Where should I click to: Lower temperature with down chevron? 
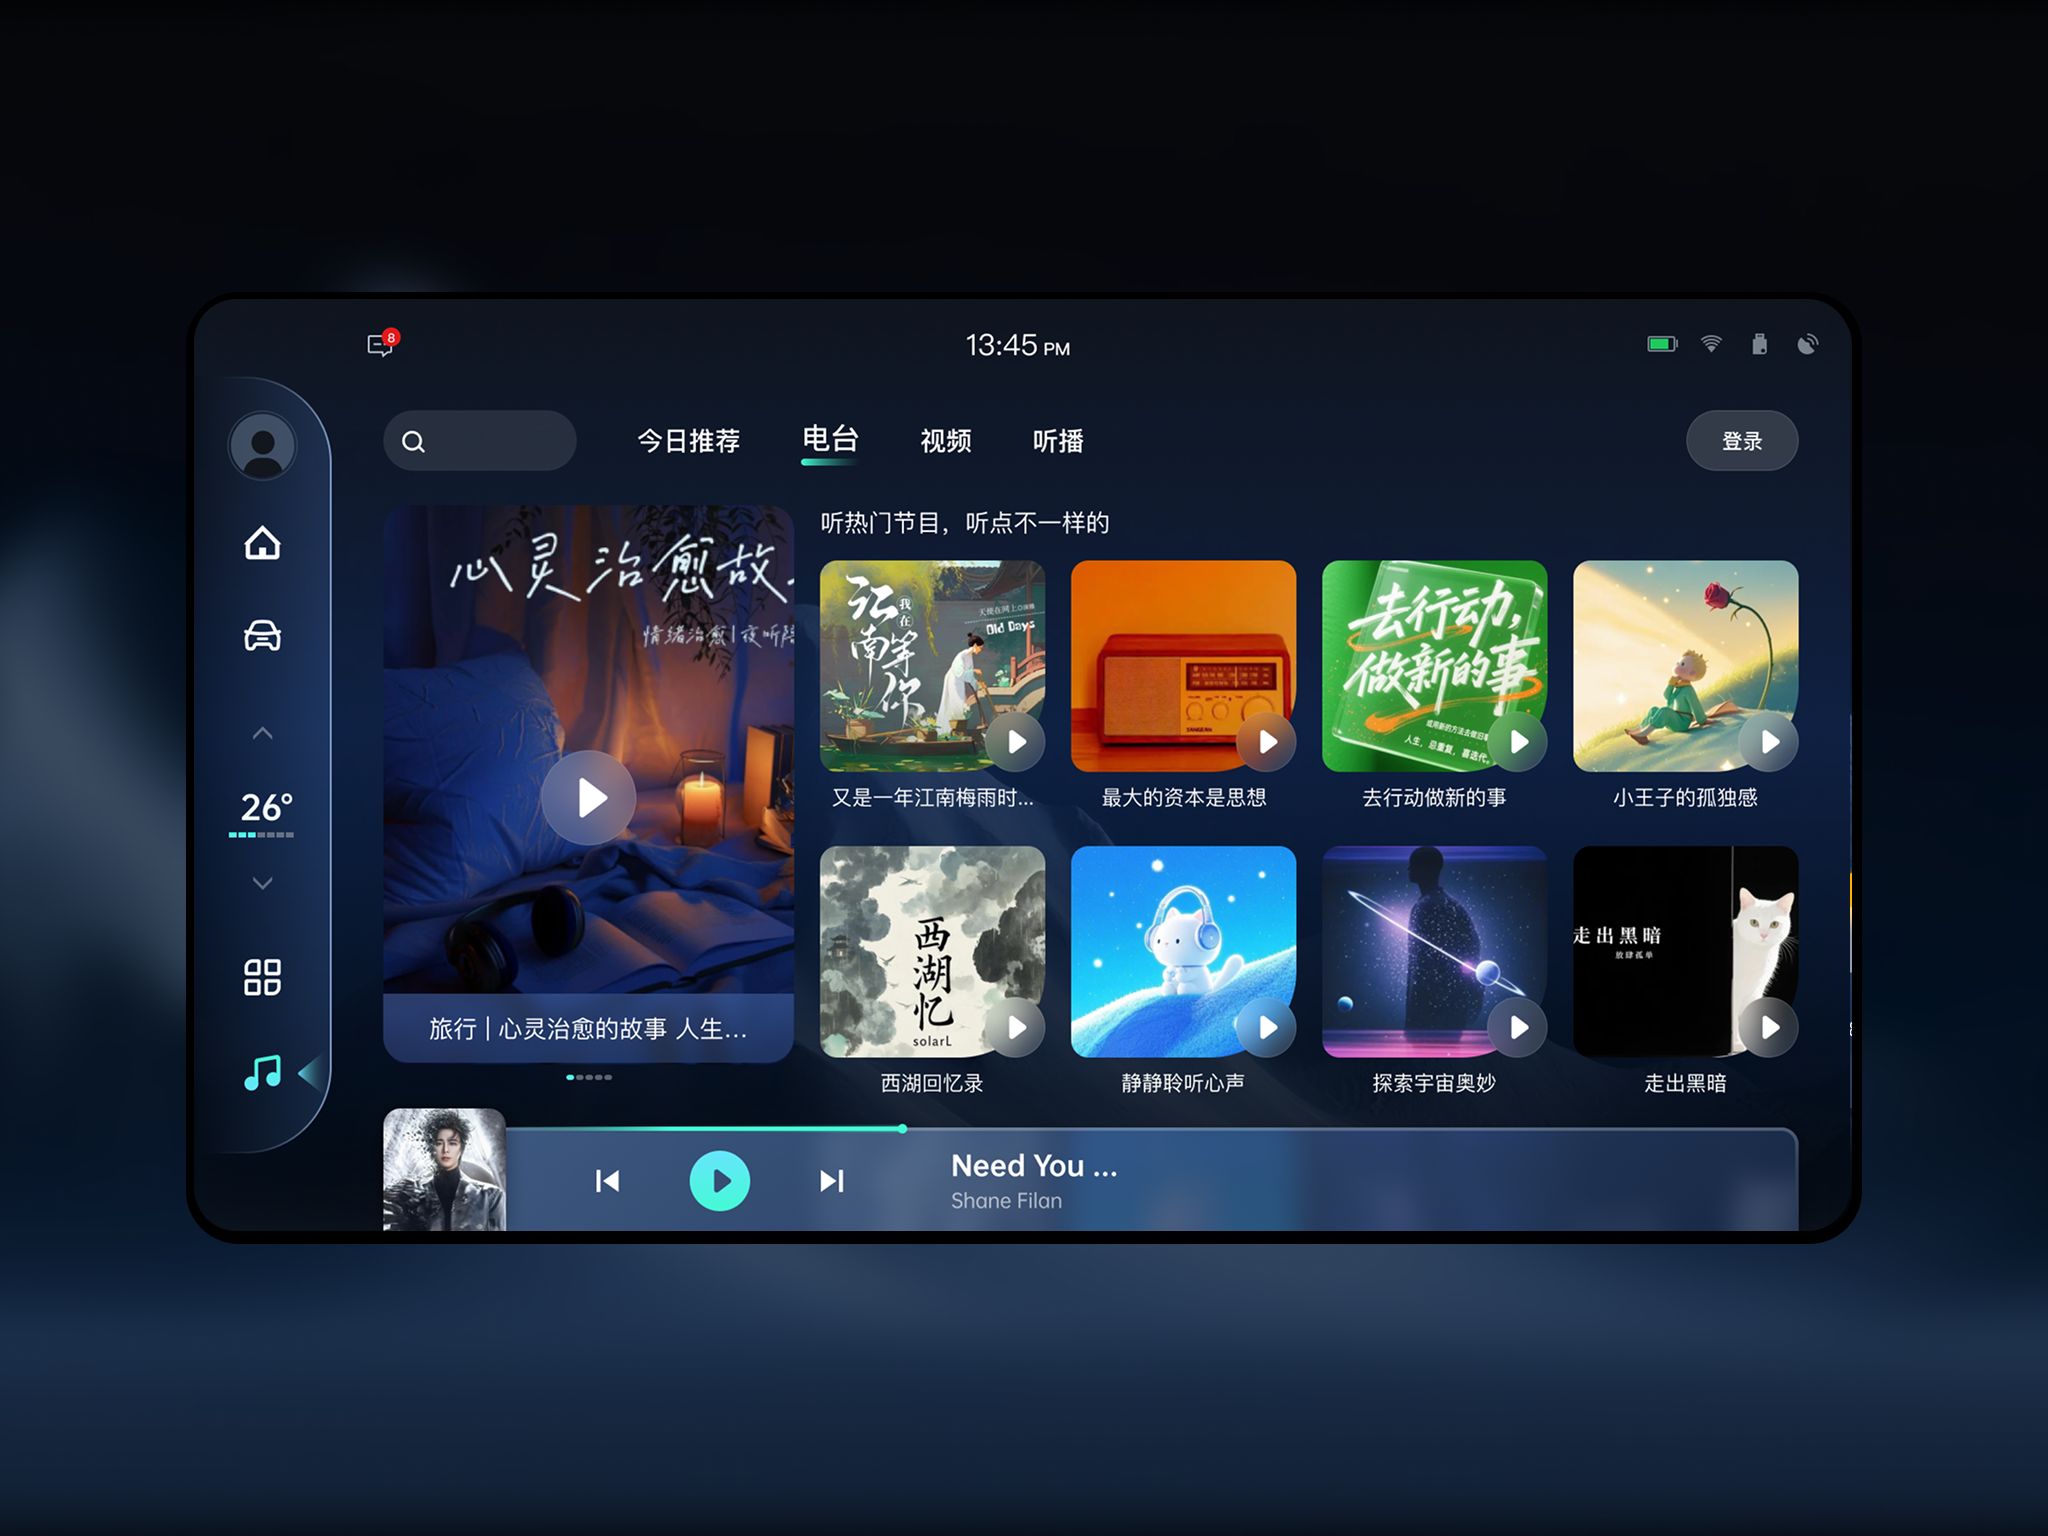[x=262, y=883]
